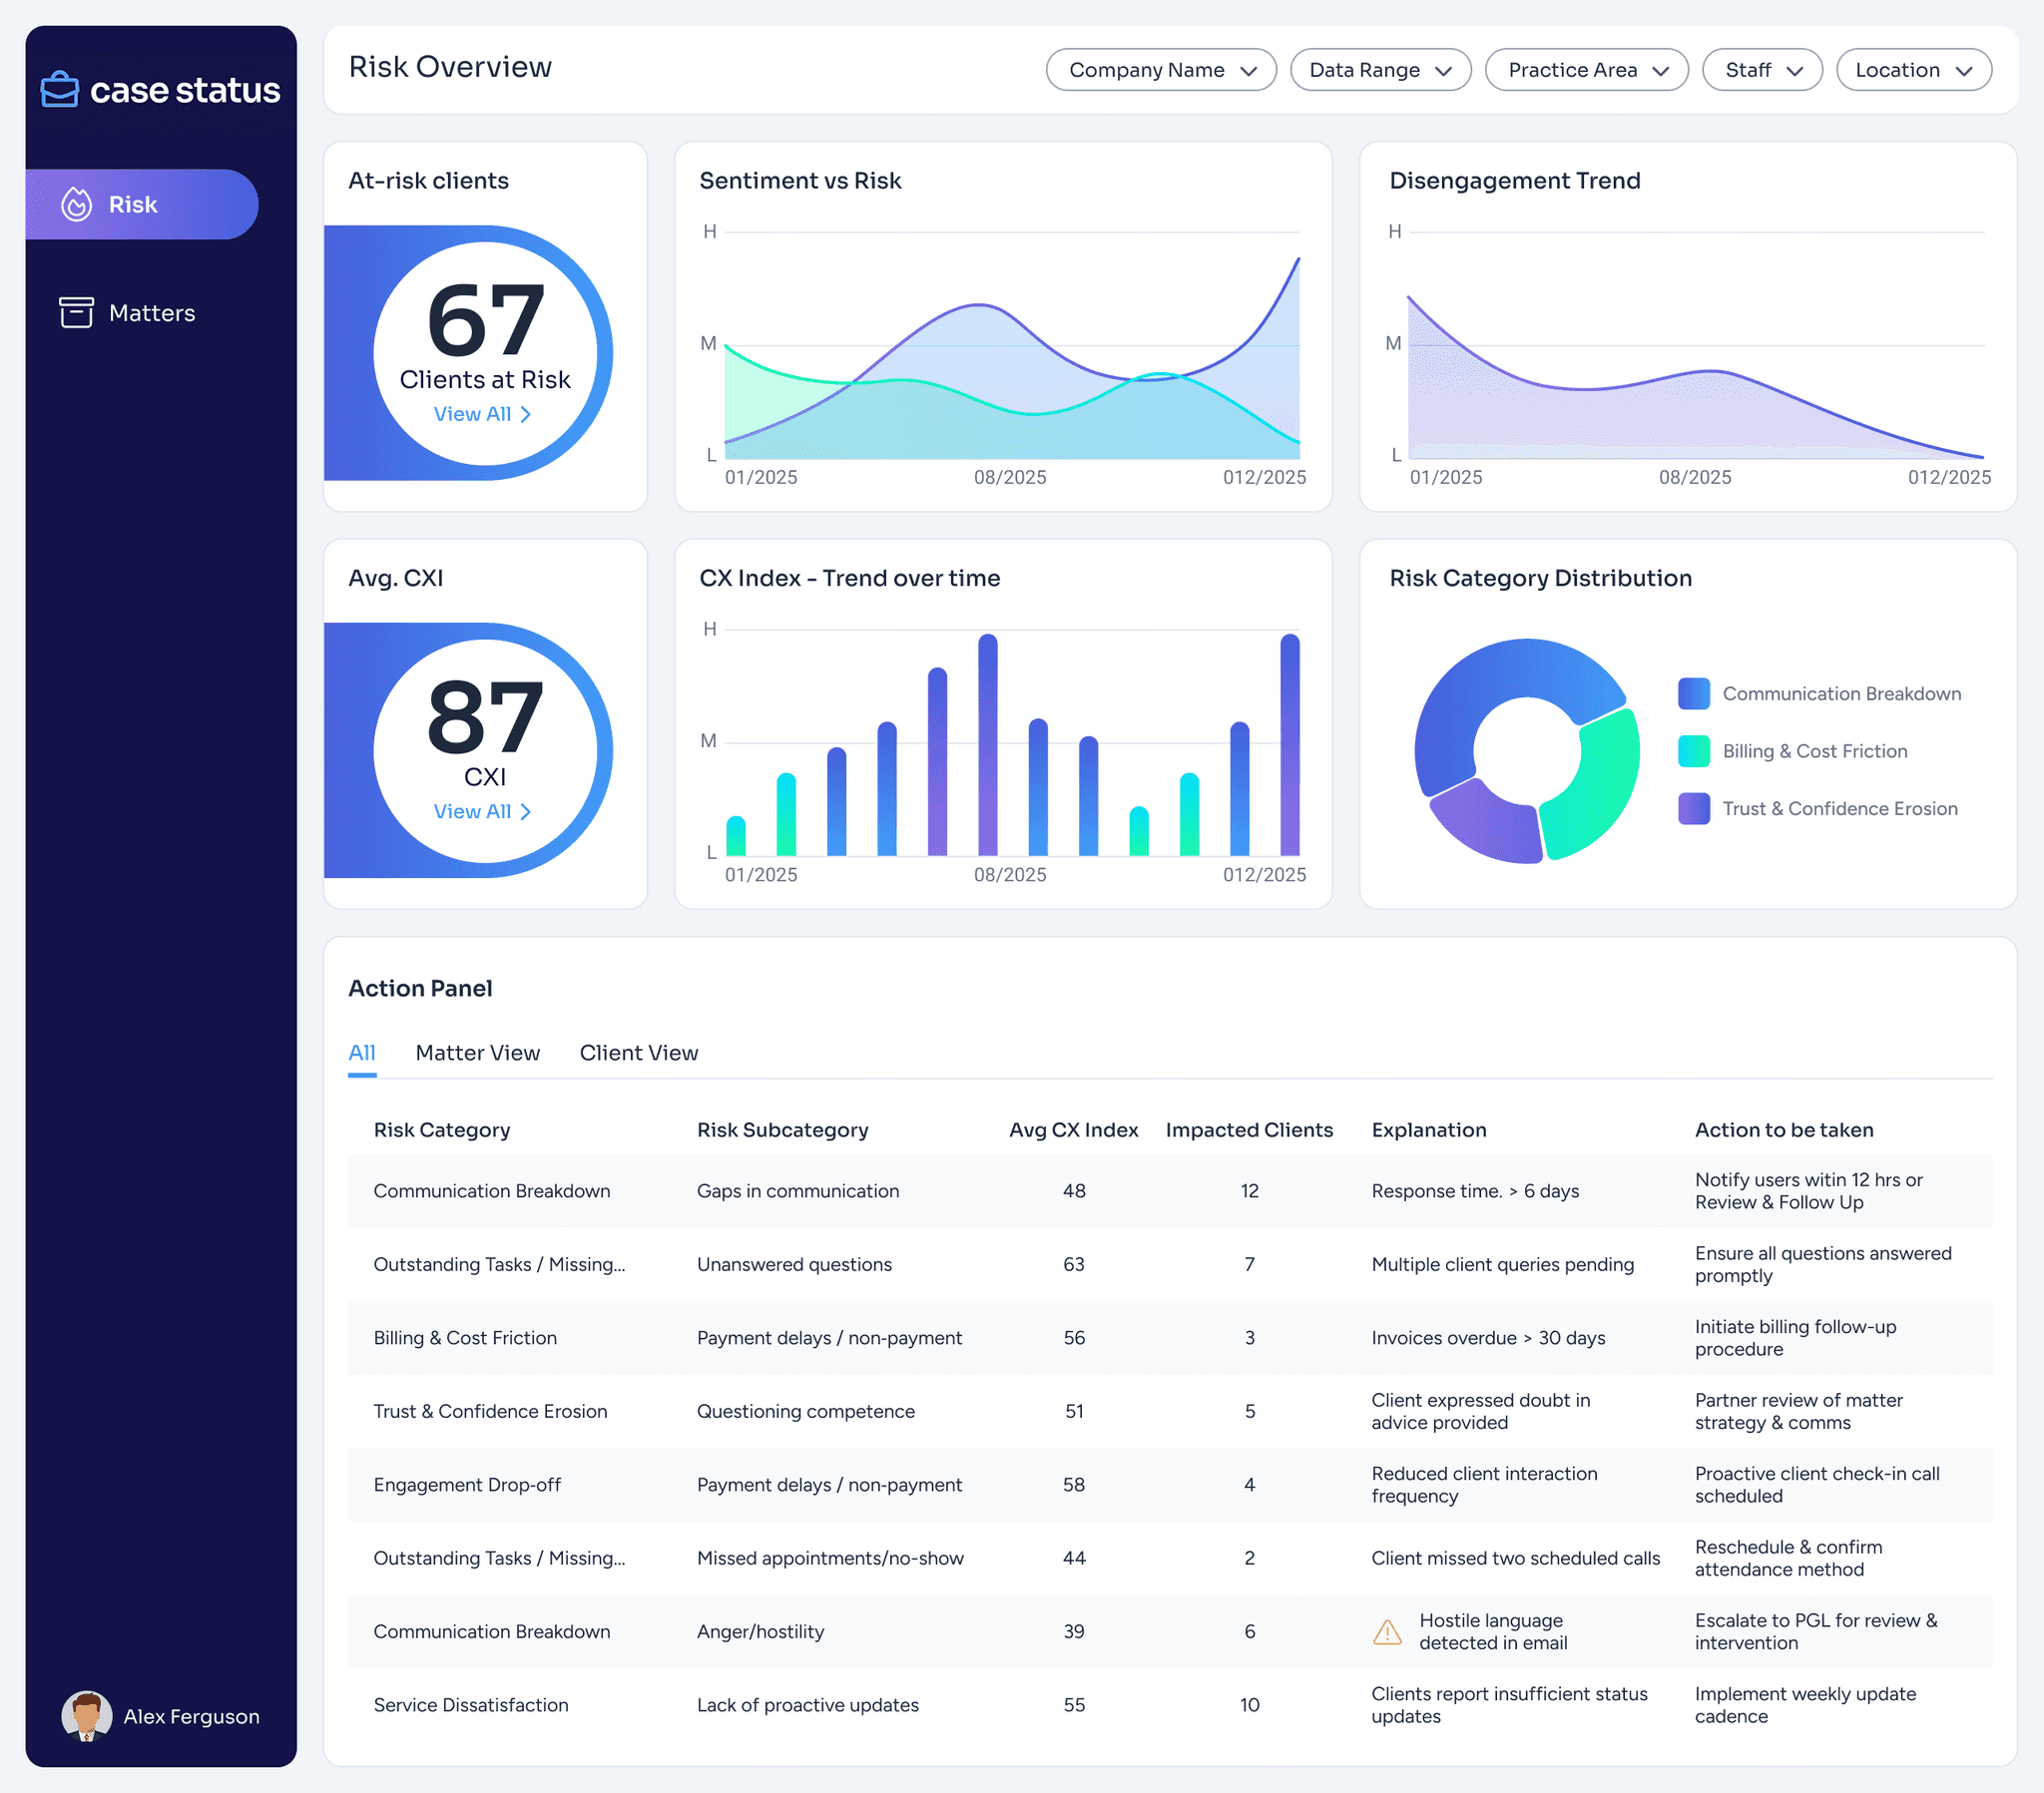This screenshot has width=2044, height=1793.
Task: Select the Service Dissatisfaction table row
Action: coord(1169,1705)
